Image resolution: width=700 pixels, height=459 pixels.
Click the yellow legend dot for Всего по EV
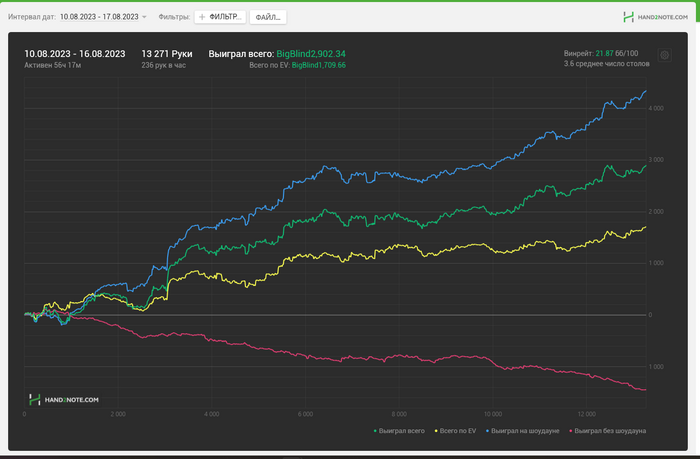pos(436,431)
